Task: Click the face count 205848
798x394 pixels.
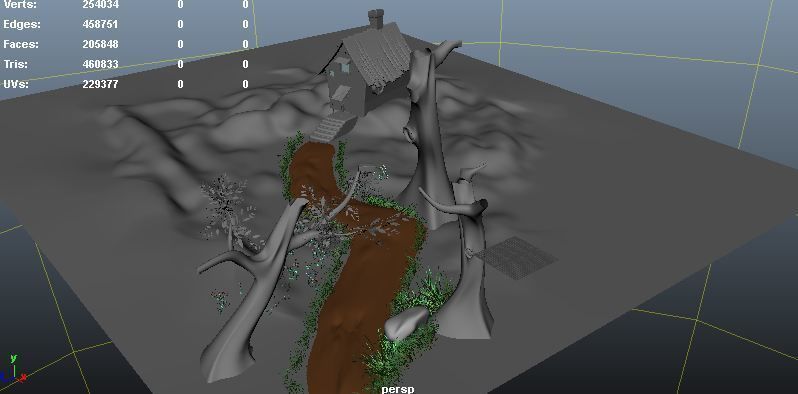Action: coord(100,44)
